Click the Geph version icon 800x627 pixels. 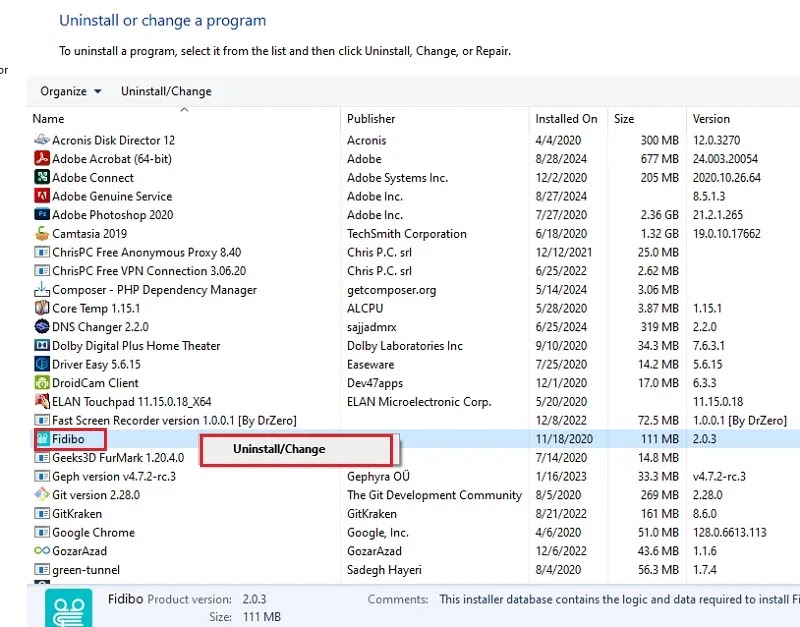point(42,476)
